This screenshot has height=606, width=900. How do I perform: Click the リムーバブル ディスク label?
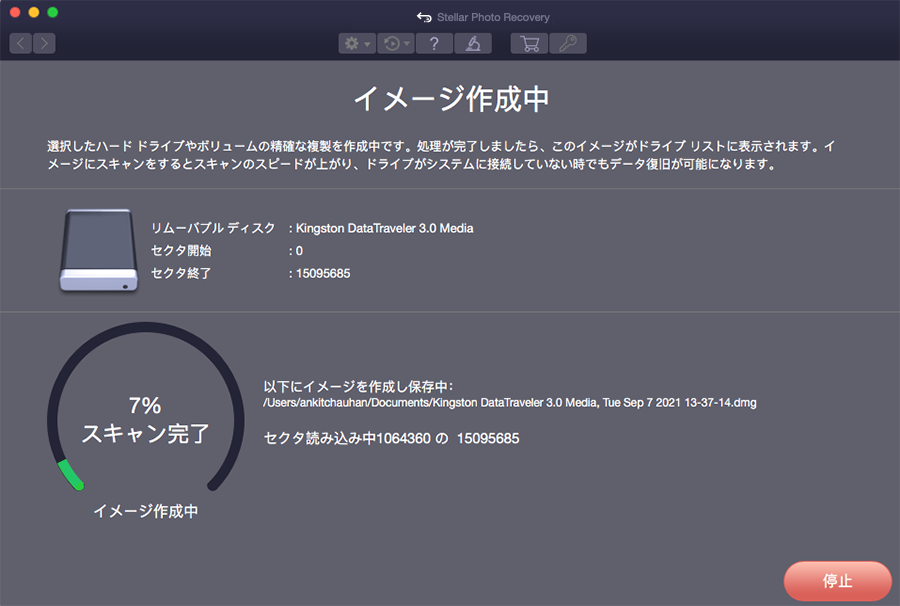213,228
